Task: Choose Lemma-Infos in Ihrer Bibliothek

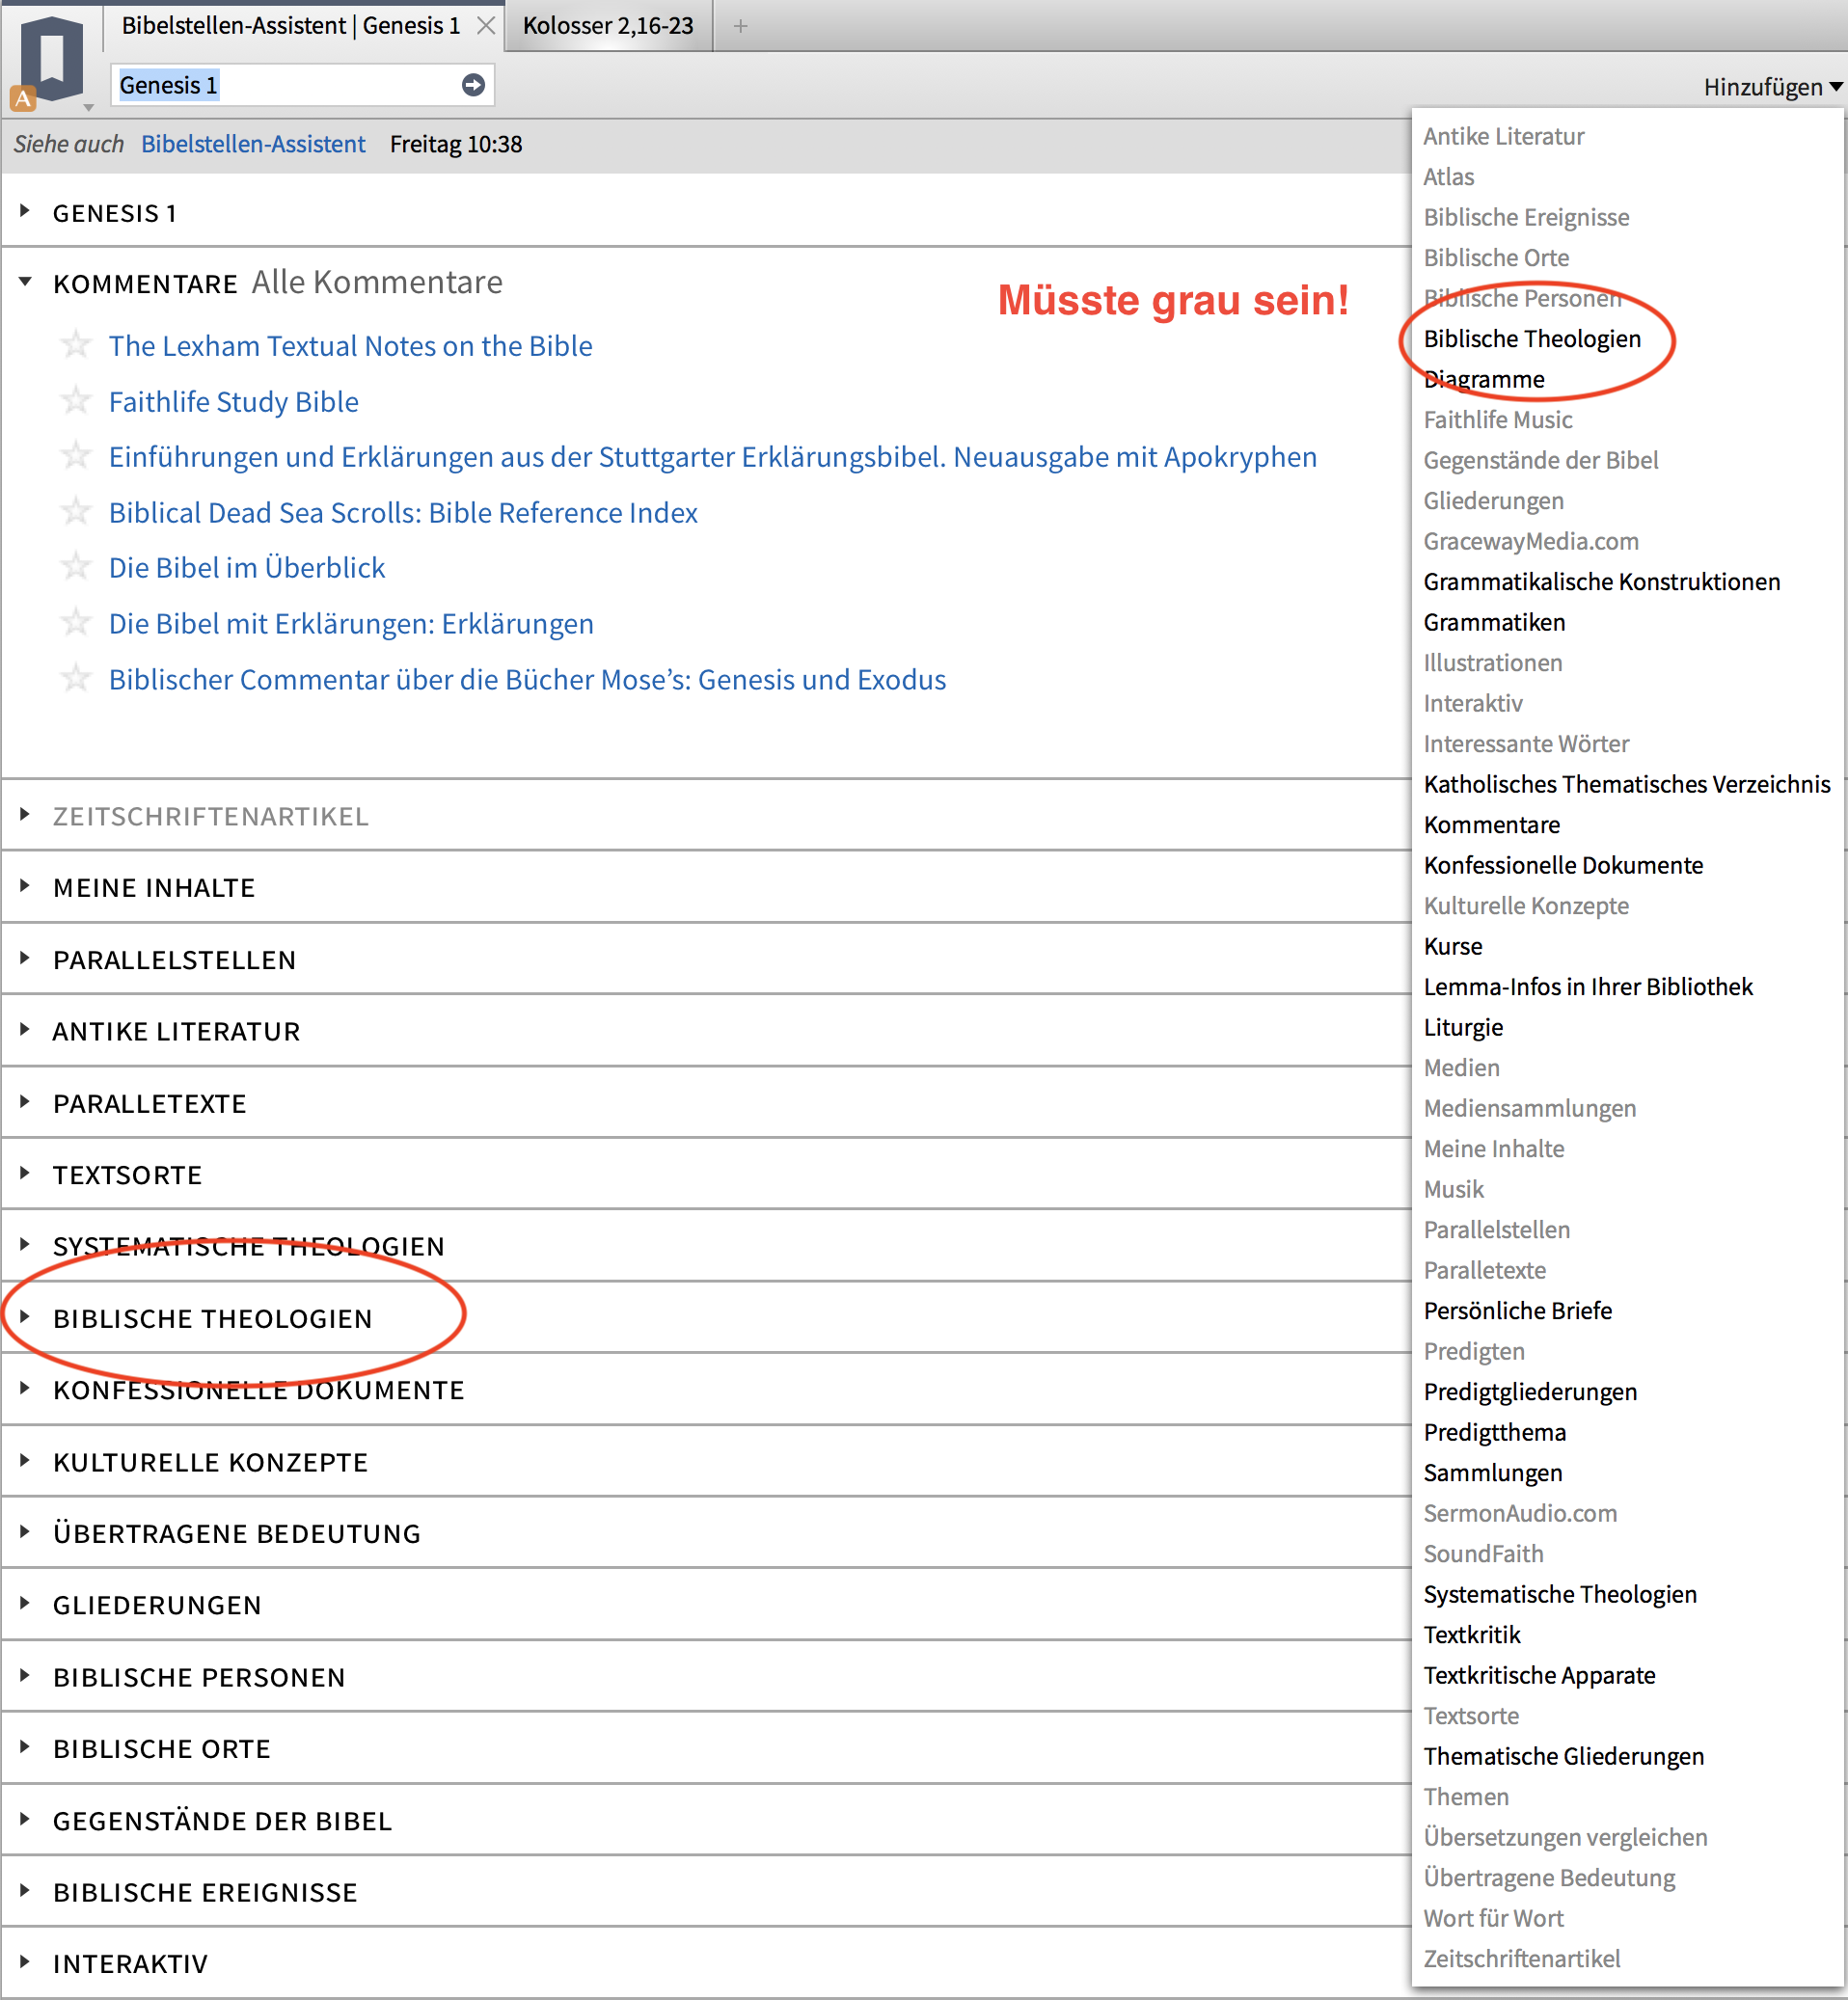Action: click(x=1588, y=987)
